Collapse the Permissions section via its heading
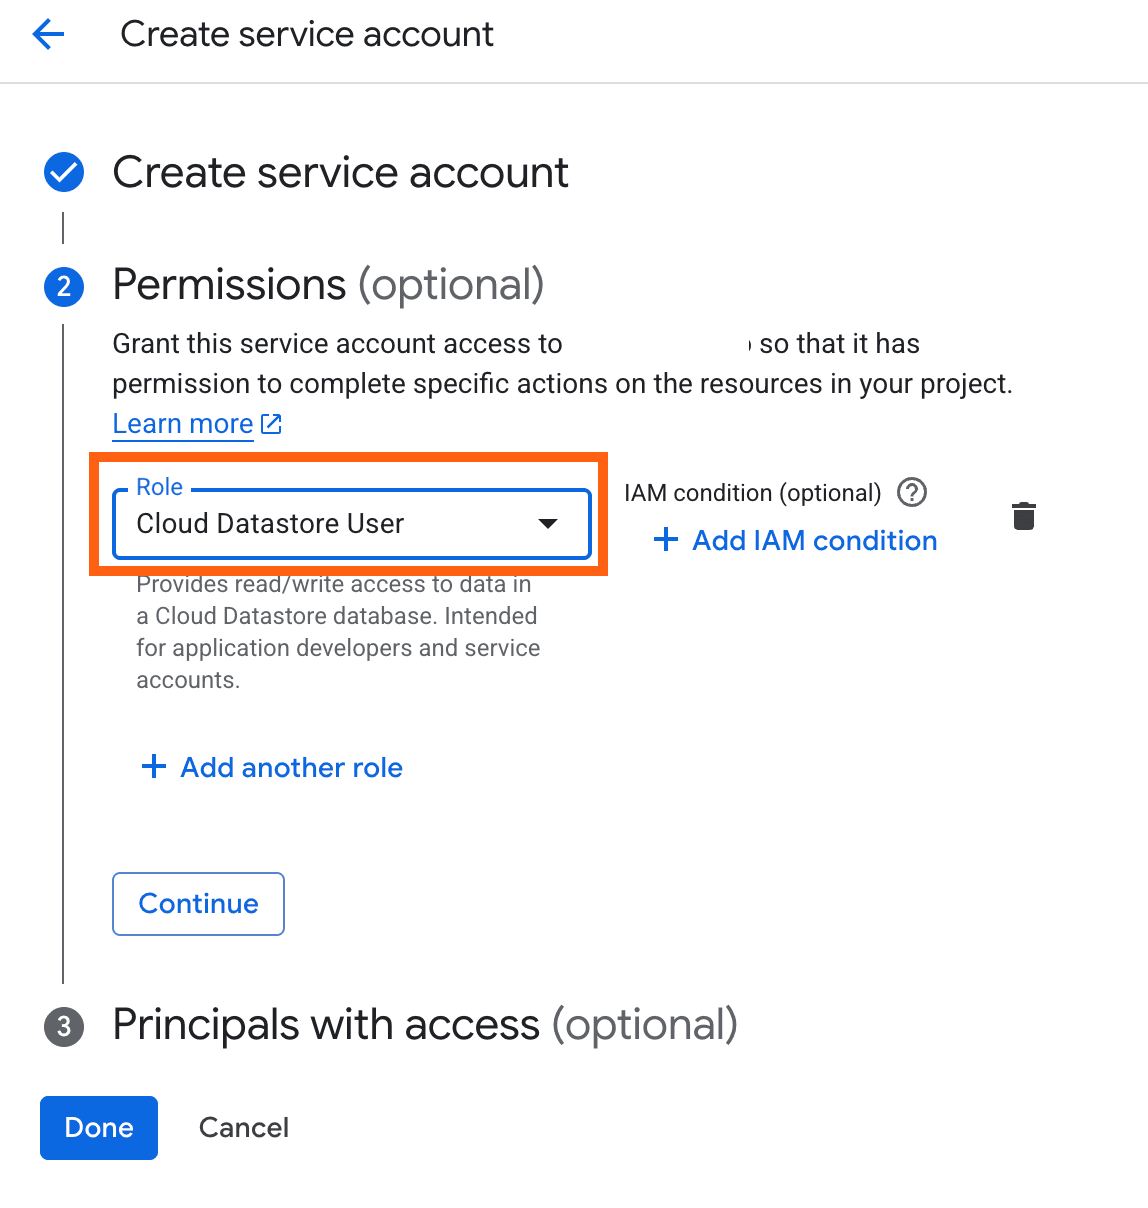The height and width of the screenshot is (1208, 1148). pyautogui.click(x=329, y=285)
